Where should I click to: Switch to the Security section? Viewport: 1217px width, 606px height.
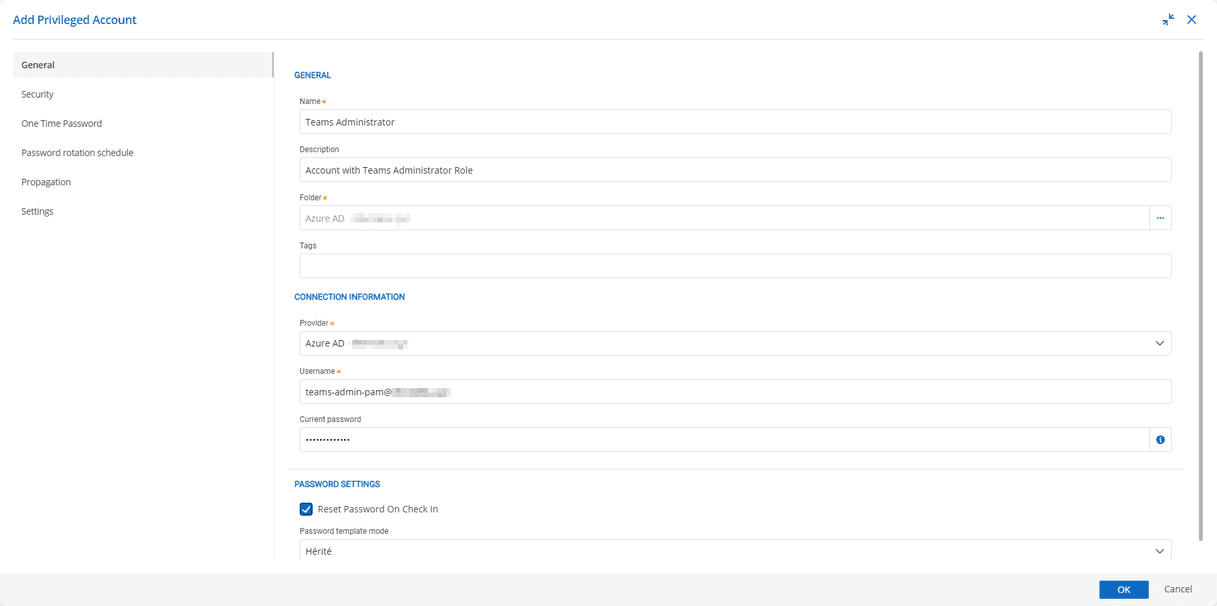click(x=38, y=93)
